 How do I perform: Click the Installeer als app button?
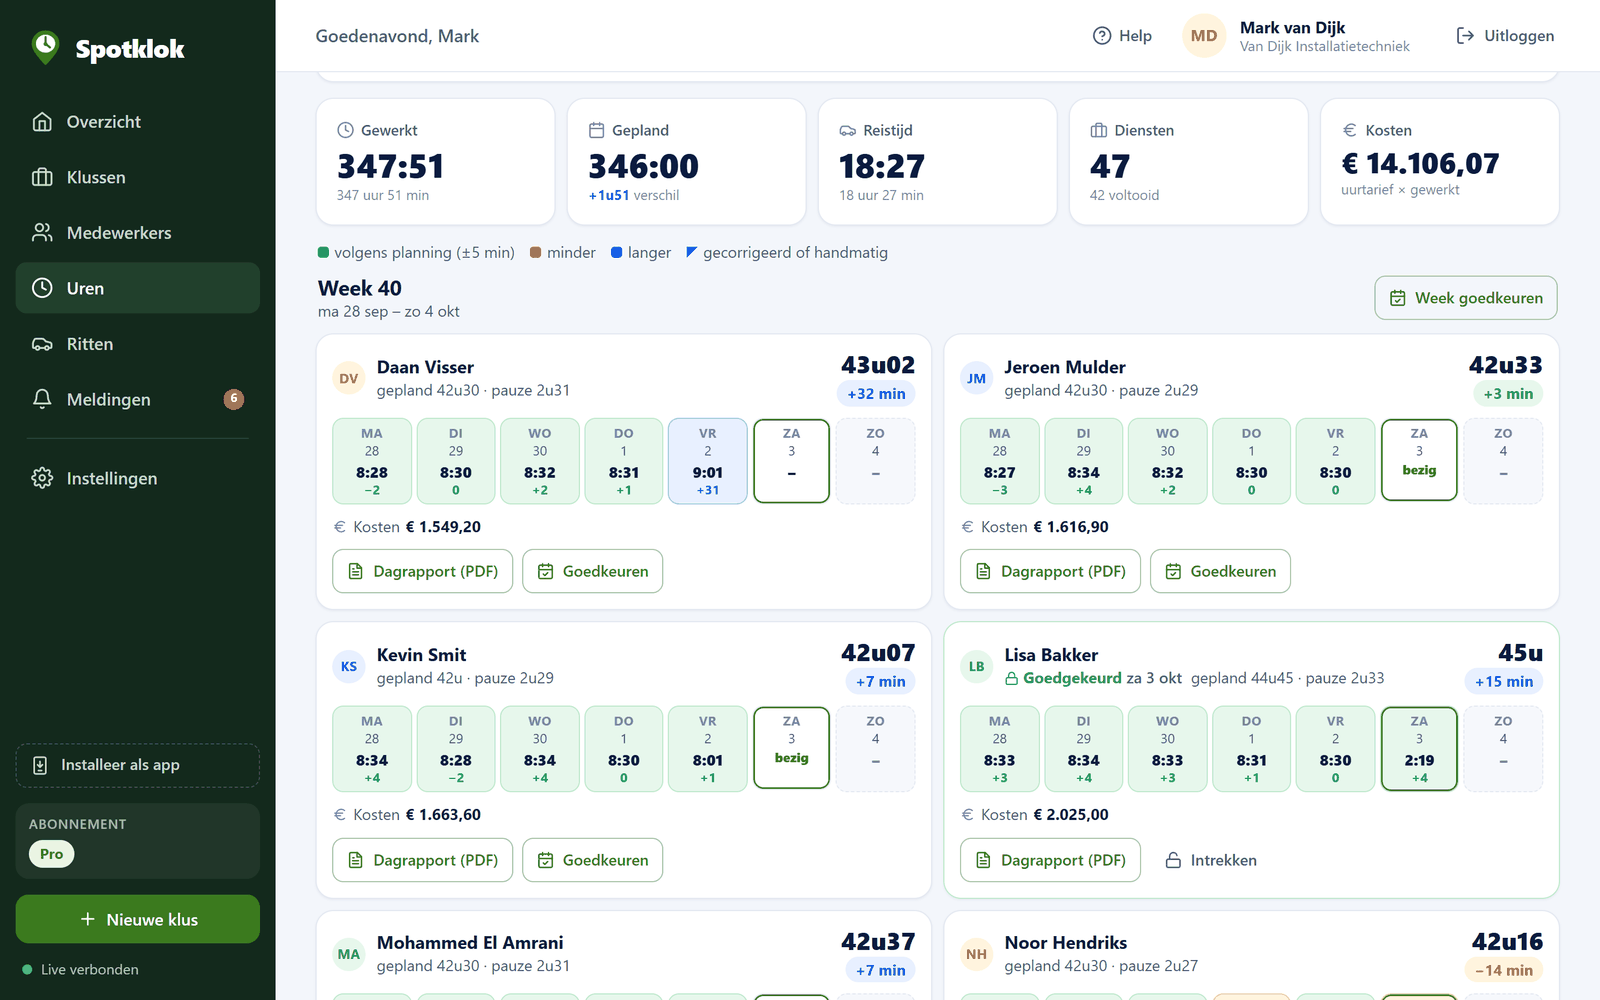click(x=138, y=765)
